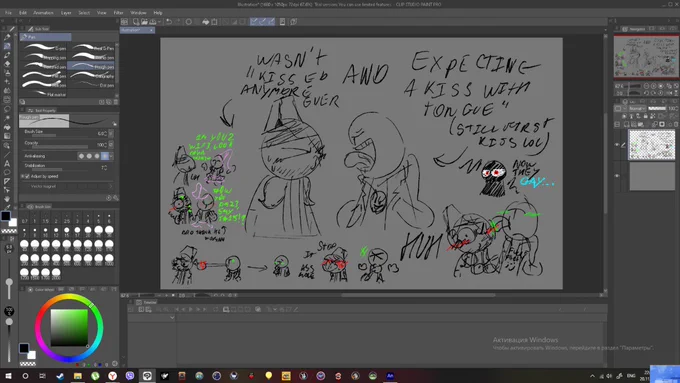This screenshot has height=383, width=680.
Task: Click the Fill command bar icon
Action: point(206,22)
